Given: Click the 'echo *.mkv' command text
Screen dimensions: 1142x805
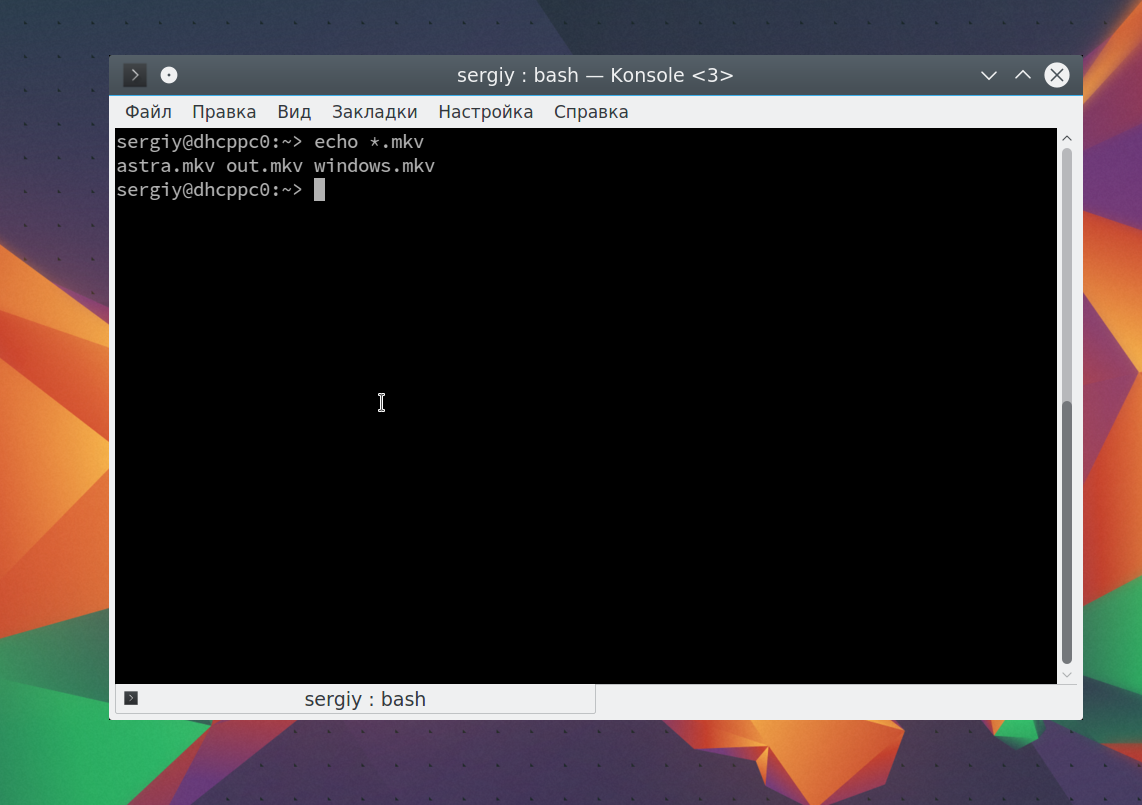Looking at the screenshot, I should click(x=369, y=142).
